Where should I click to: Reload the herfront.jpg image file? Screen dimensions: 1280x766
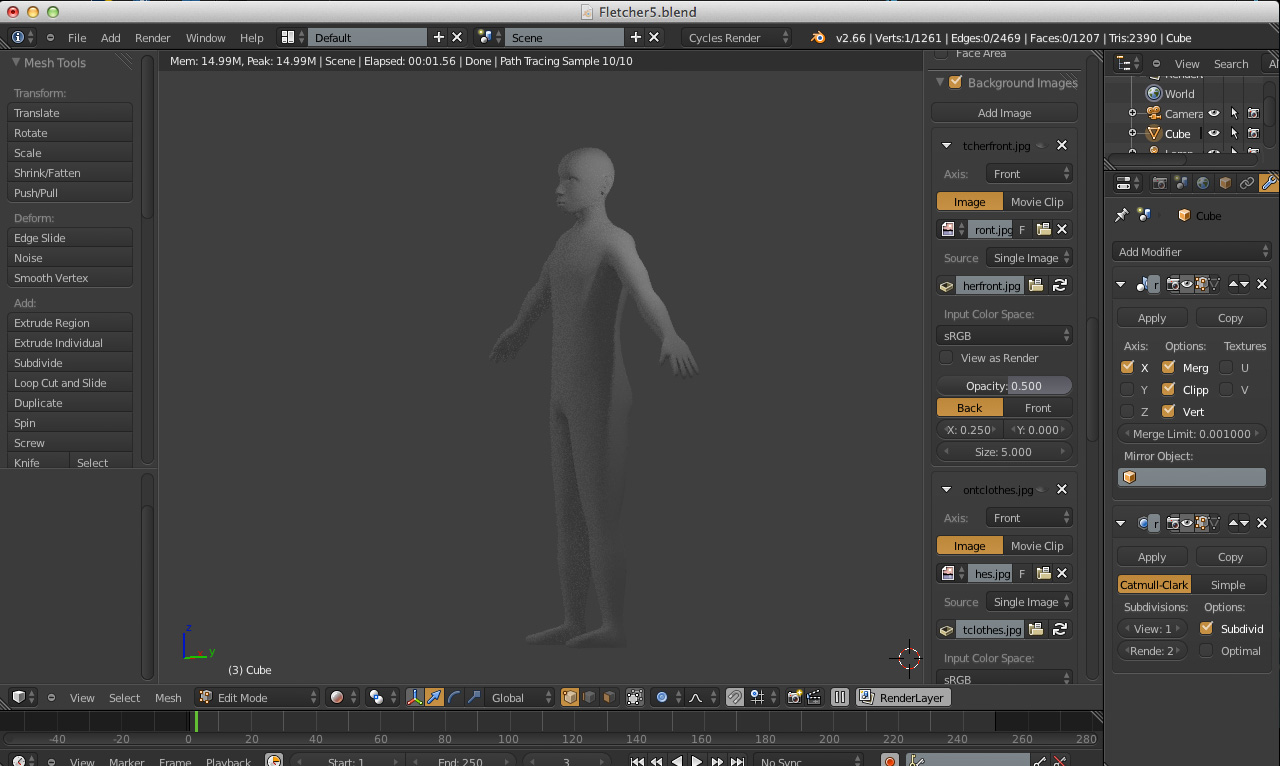click(1060, 286)
